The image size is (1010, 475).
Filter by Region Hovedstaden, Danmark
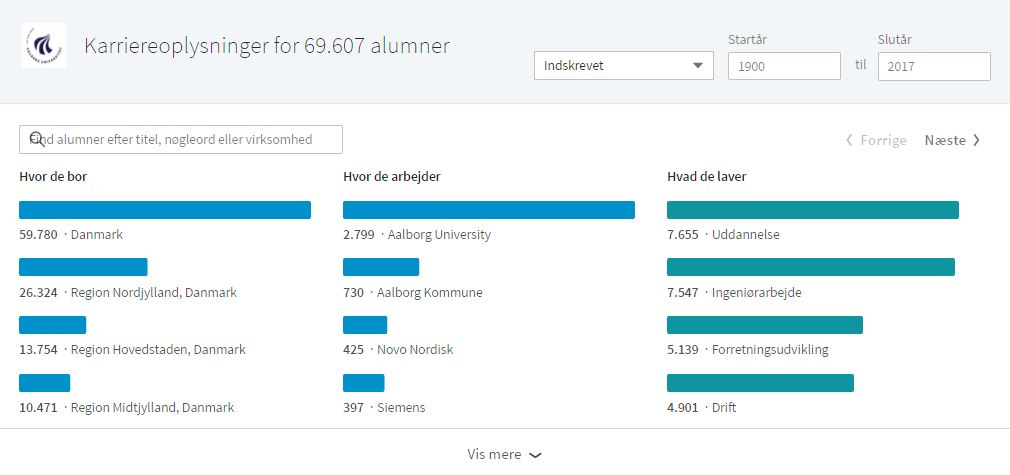pyautogui.click(x=52, y=325)
